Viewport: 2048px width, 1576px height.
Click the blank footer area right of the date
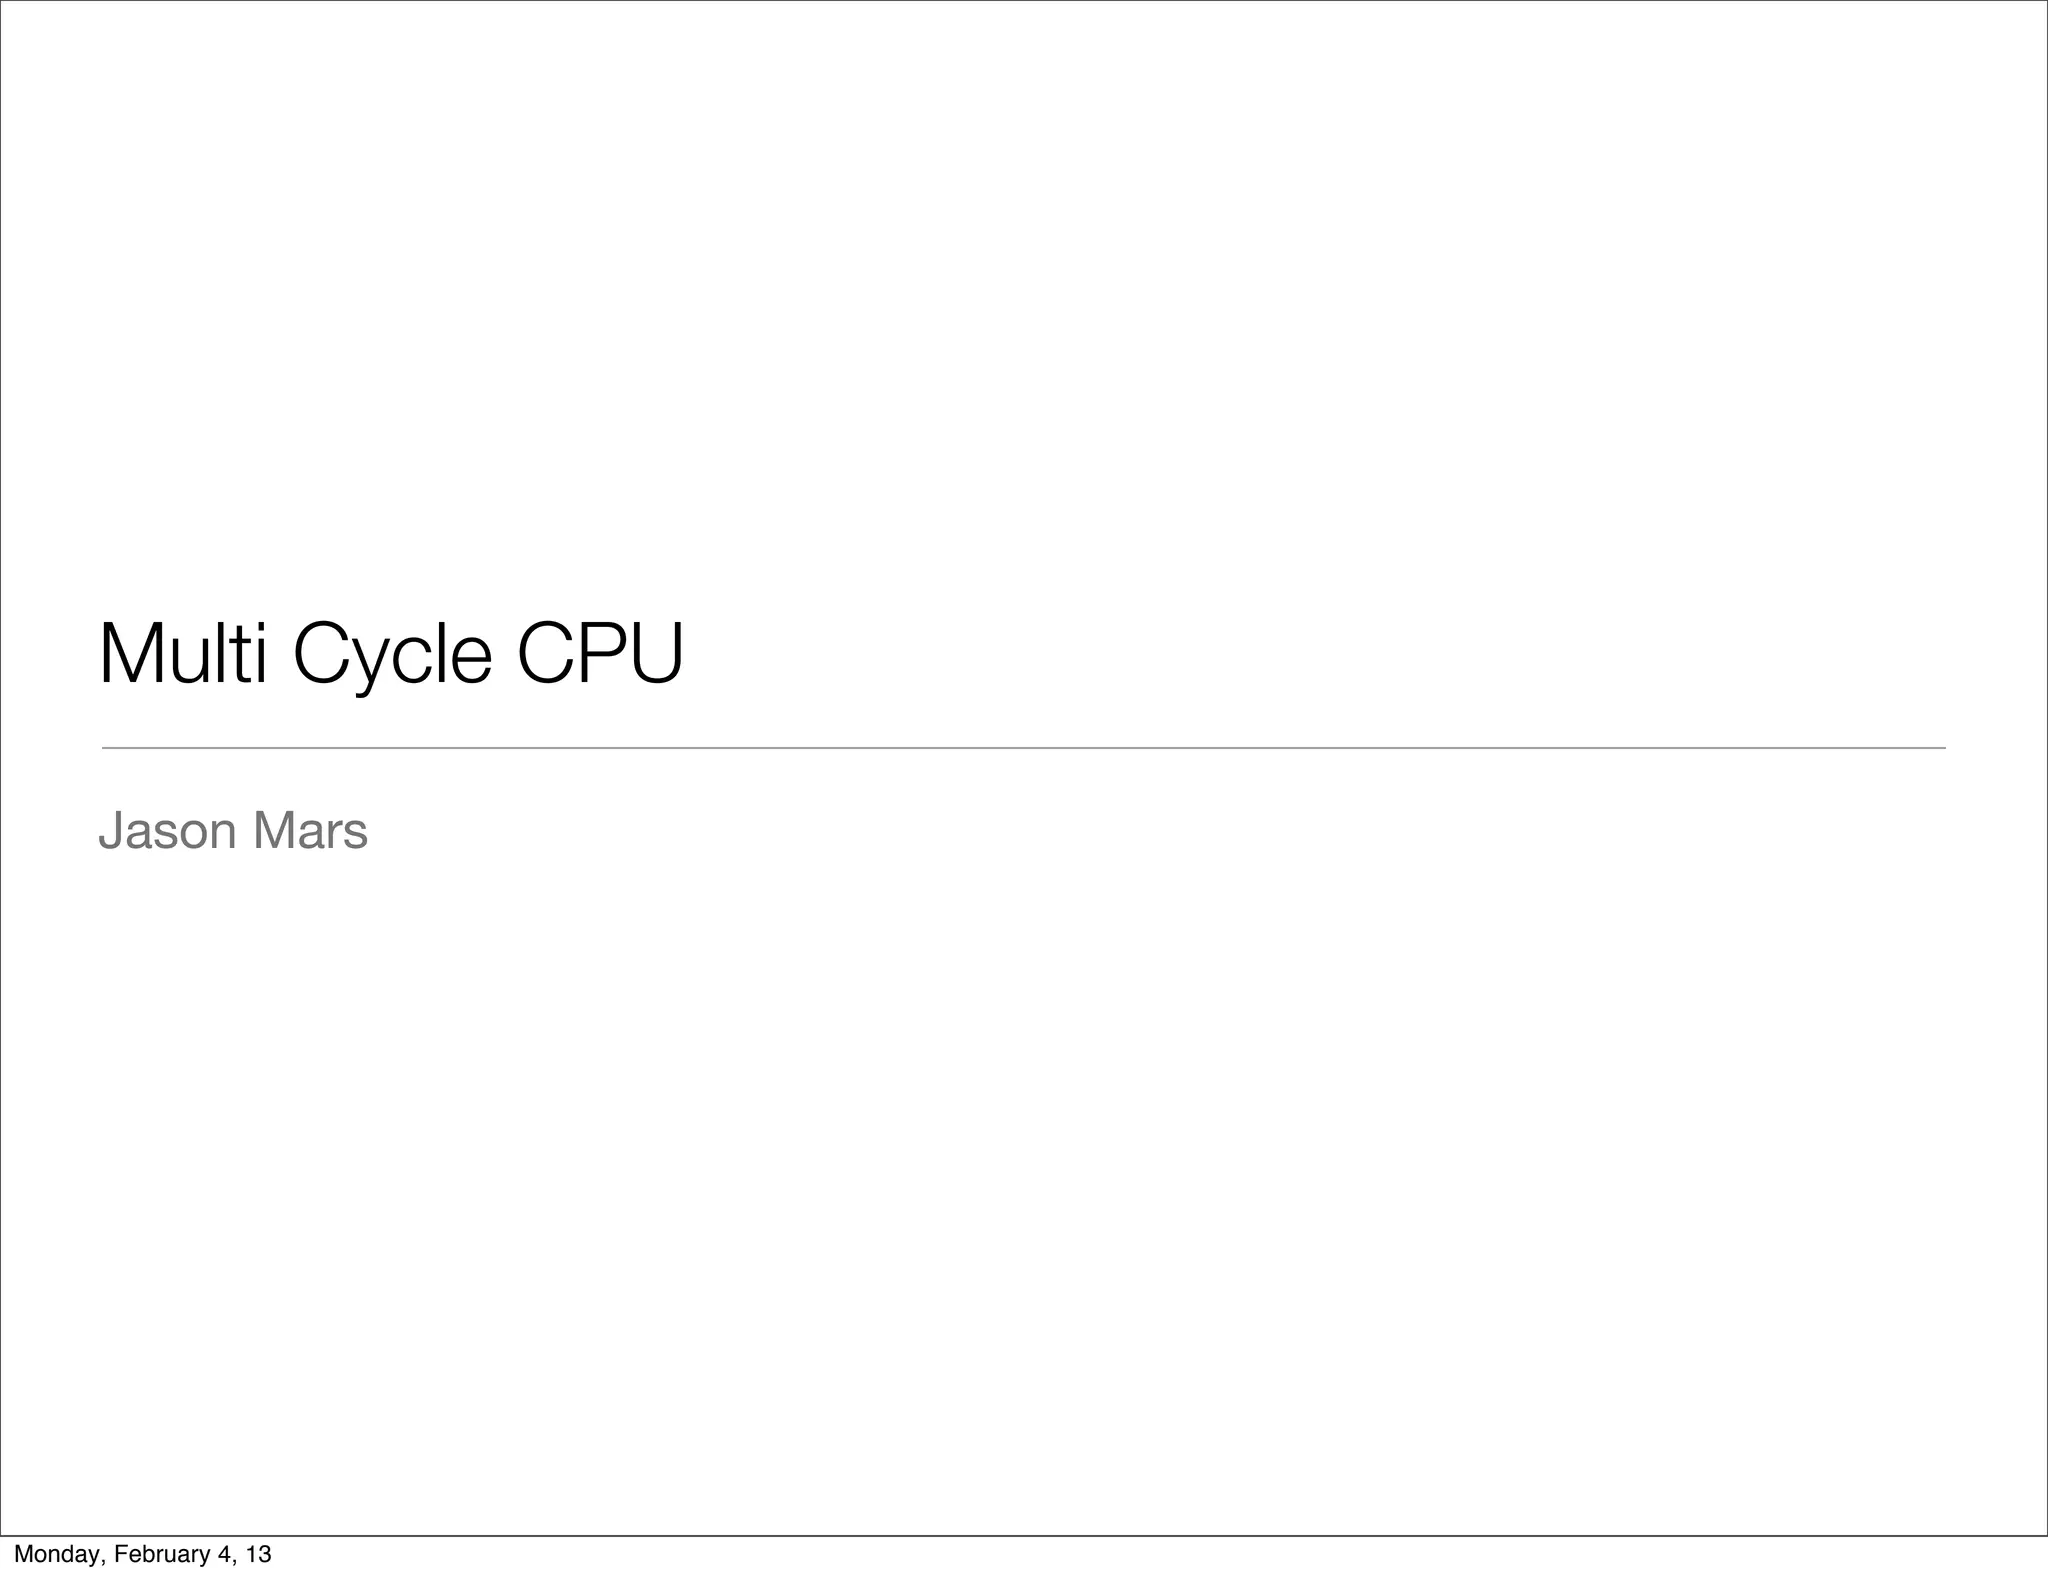pos(1100,1556)
